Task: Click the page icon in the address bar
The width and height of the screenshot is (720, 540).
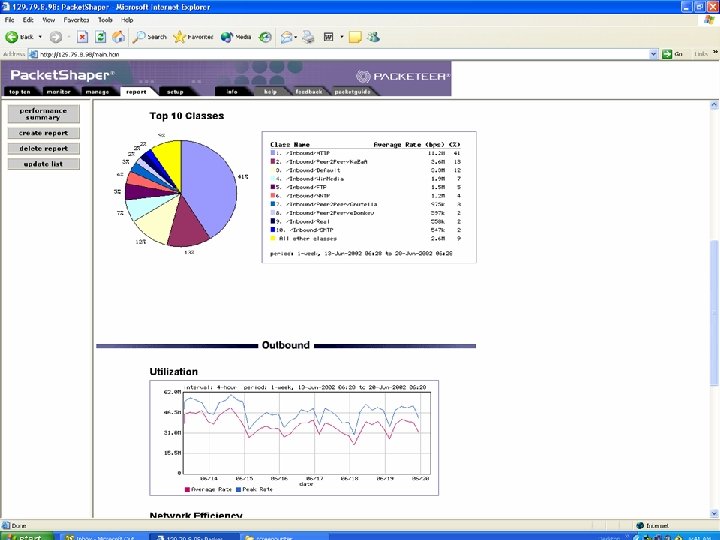Action: point(33,54)
